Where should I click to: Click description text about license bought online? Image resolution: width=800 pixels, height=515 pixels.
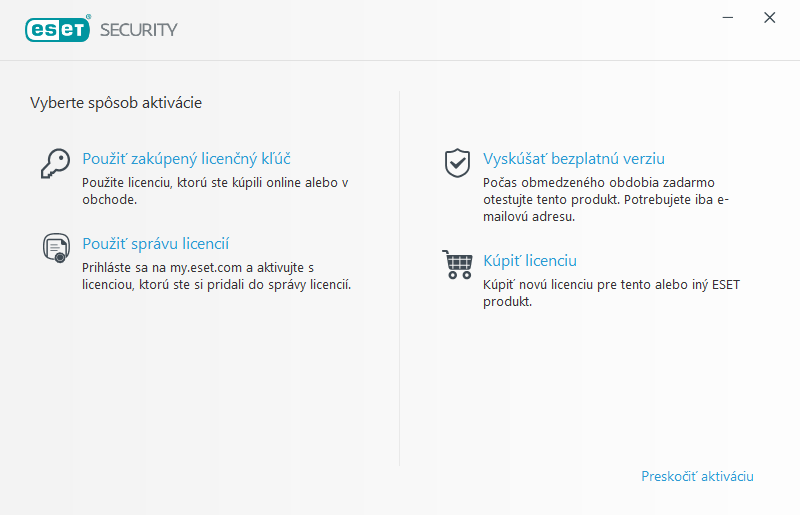(214, 191)
